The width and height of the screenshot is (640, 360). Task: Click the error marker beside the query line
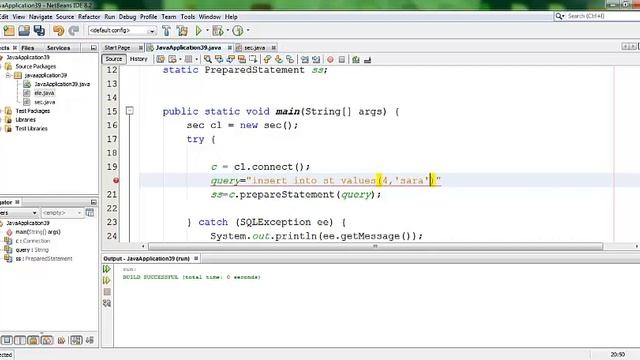pos(116,180)
